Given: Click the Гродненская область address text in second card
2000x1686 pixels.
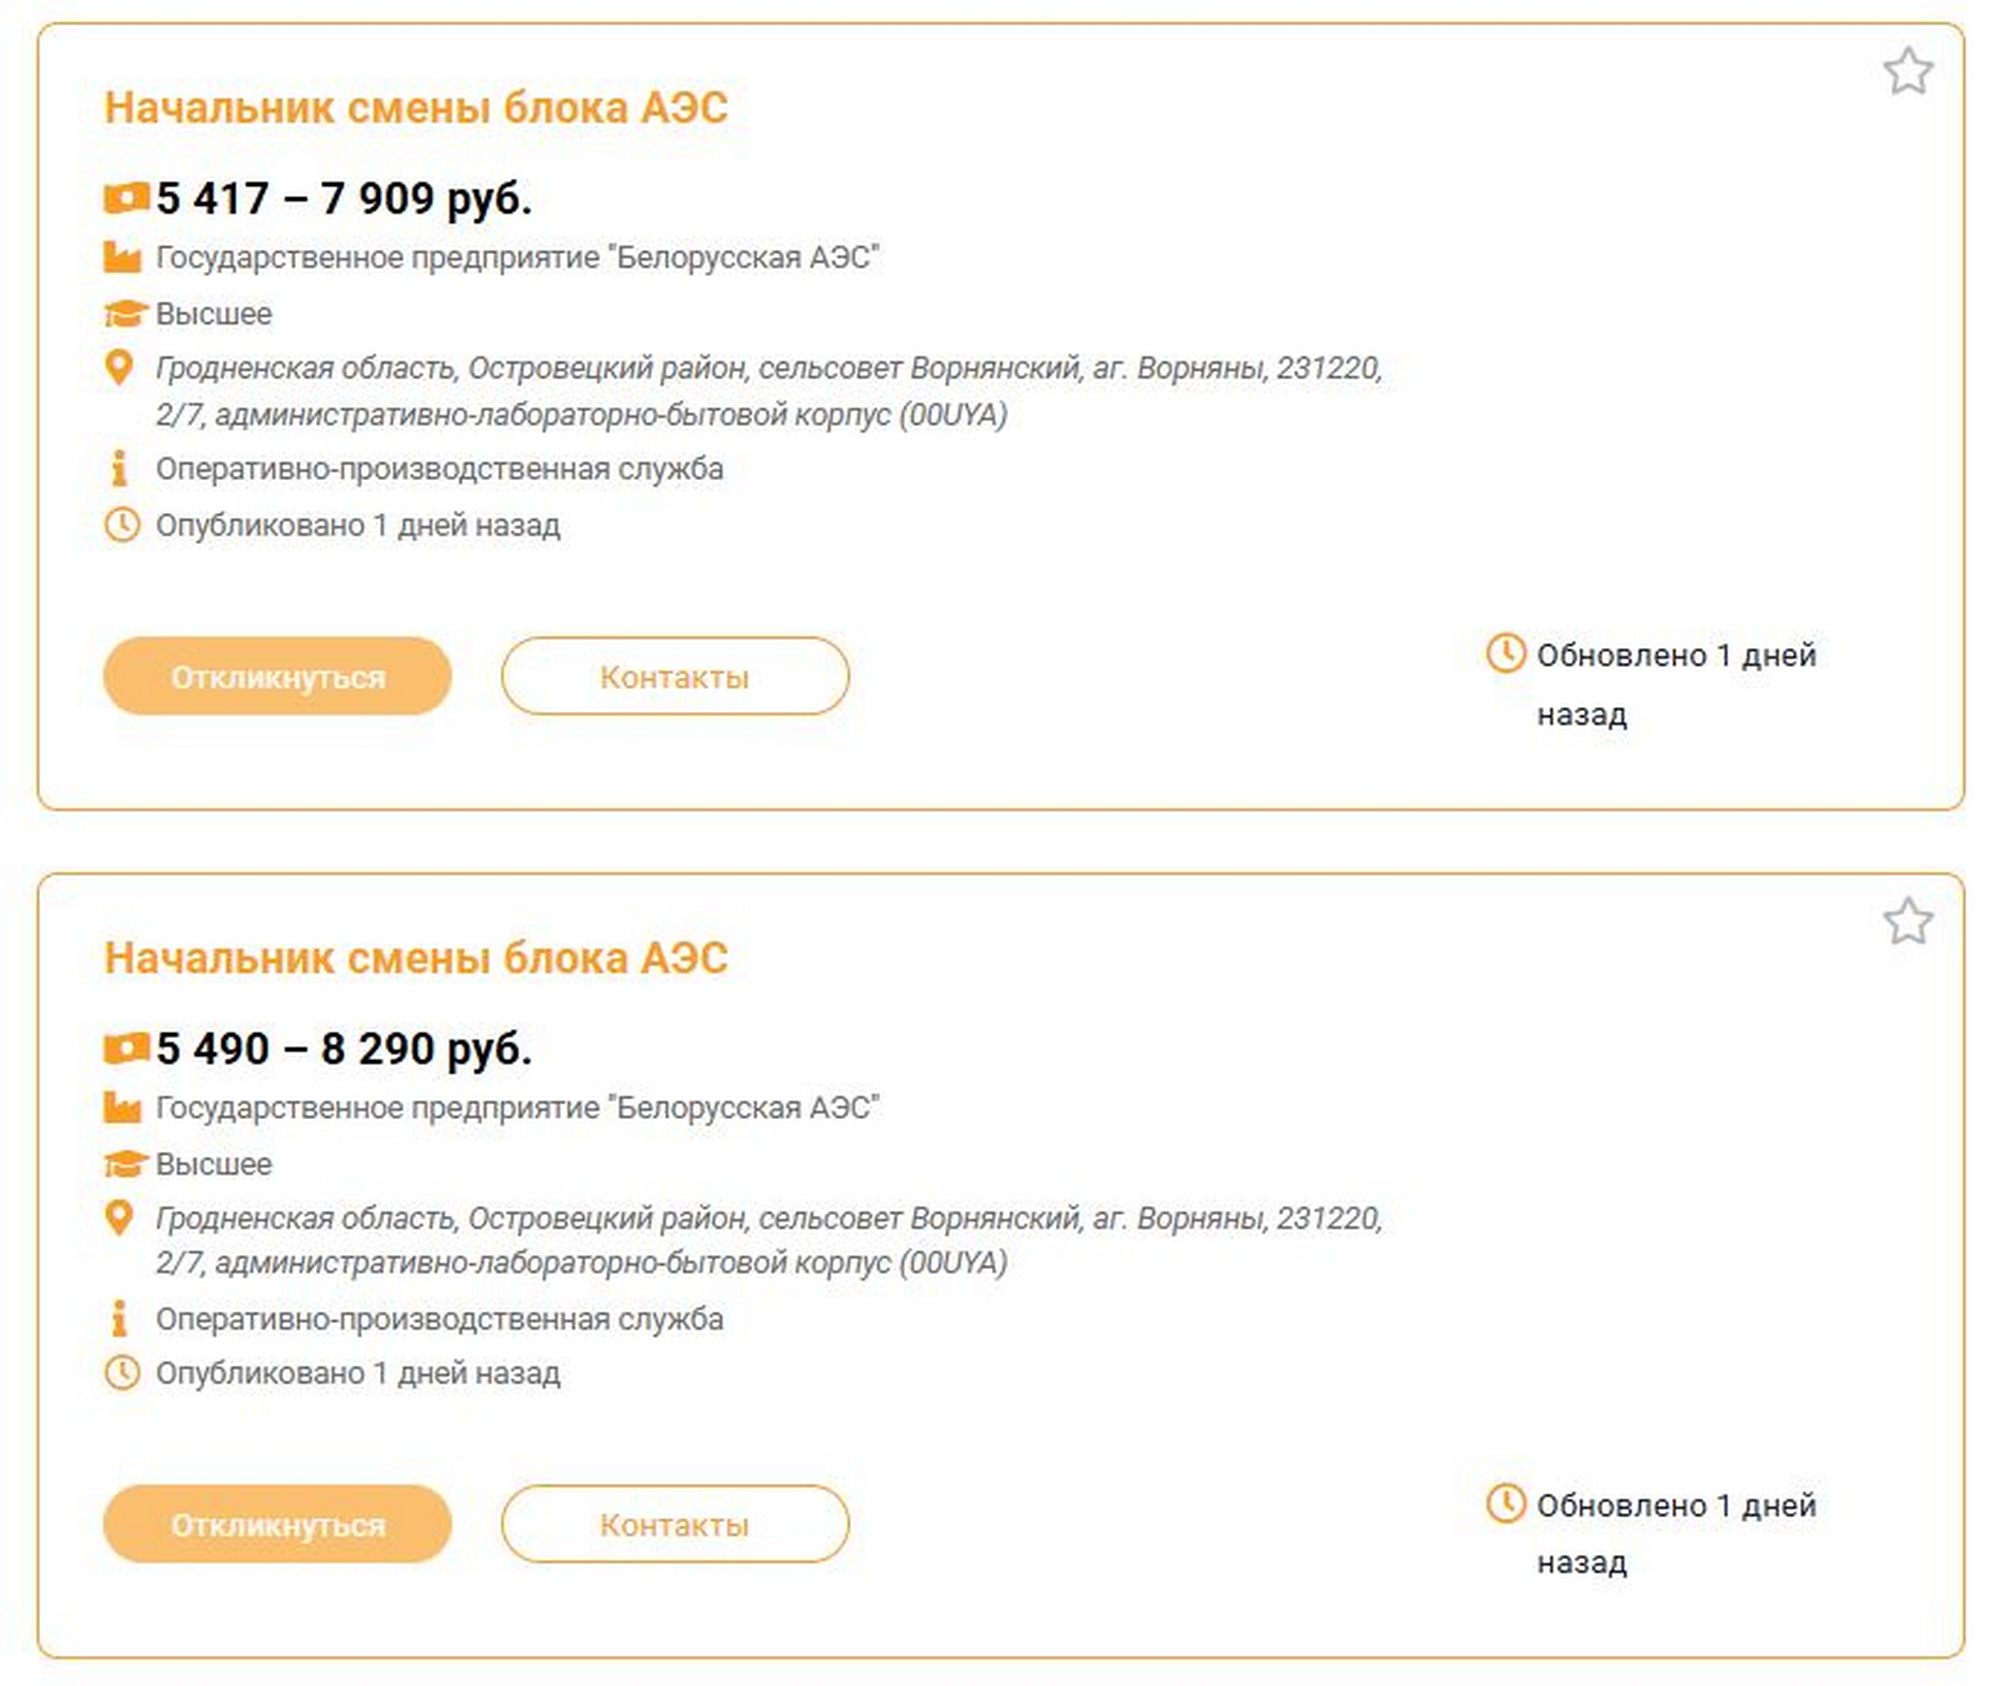Looking at the screenshot, I should click(x=769, y=1240).
